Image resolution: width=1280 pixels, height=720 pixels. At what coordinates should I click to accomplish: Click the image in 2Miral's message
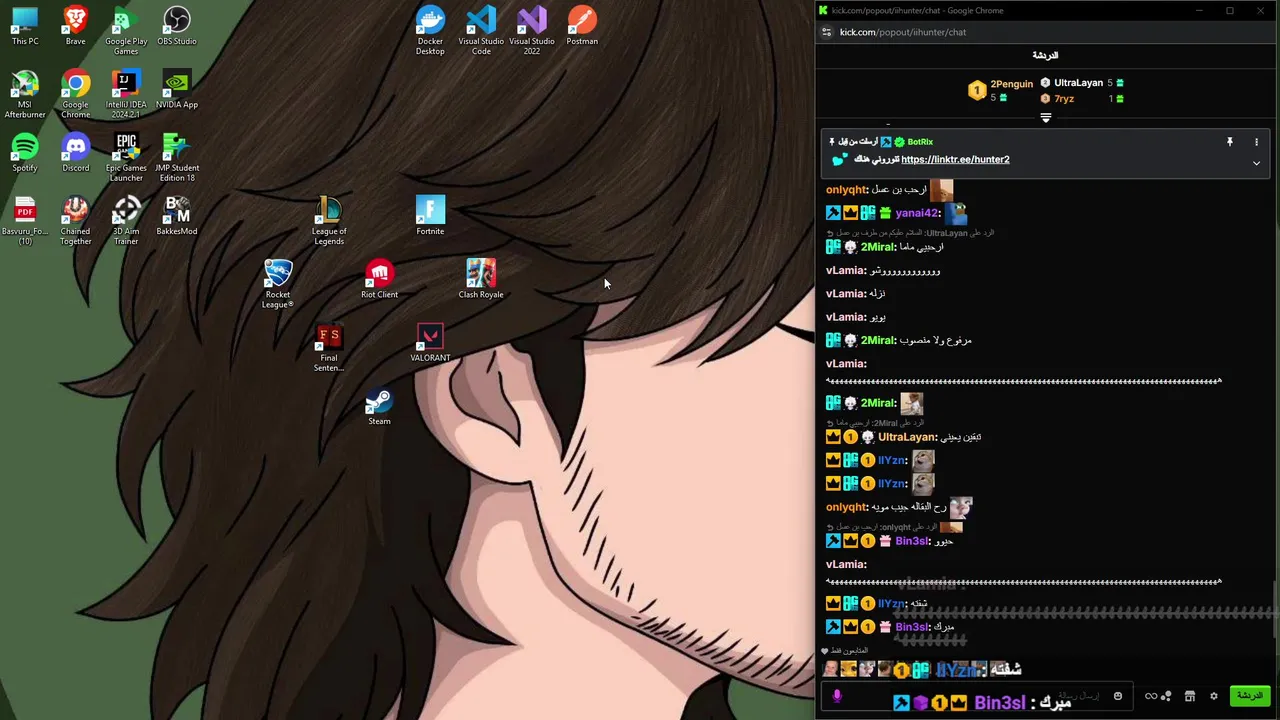(912, 403)
